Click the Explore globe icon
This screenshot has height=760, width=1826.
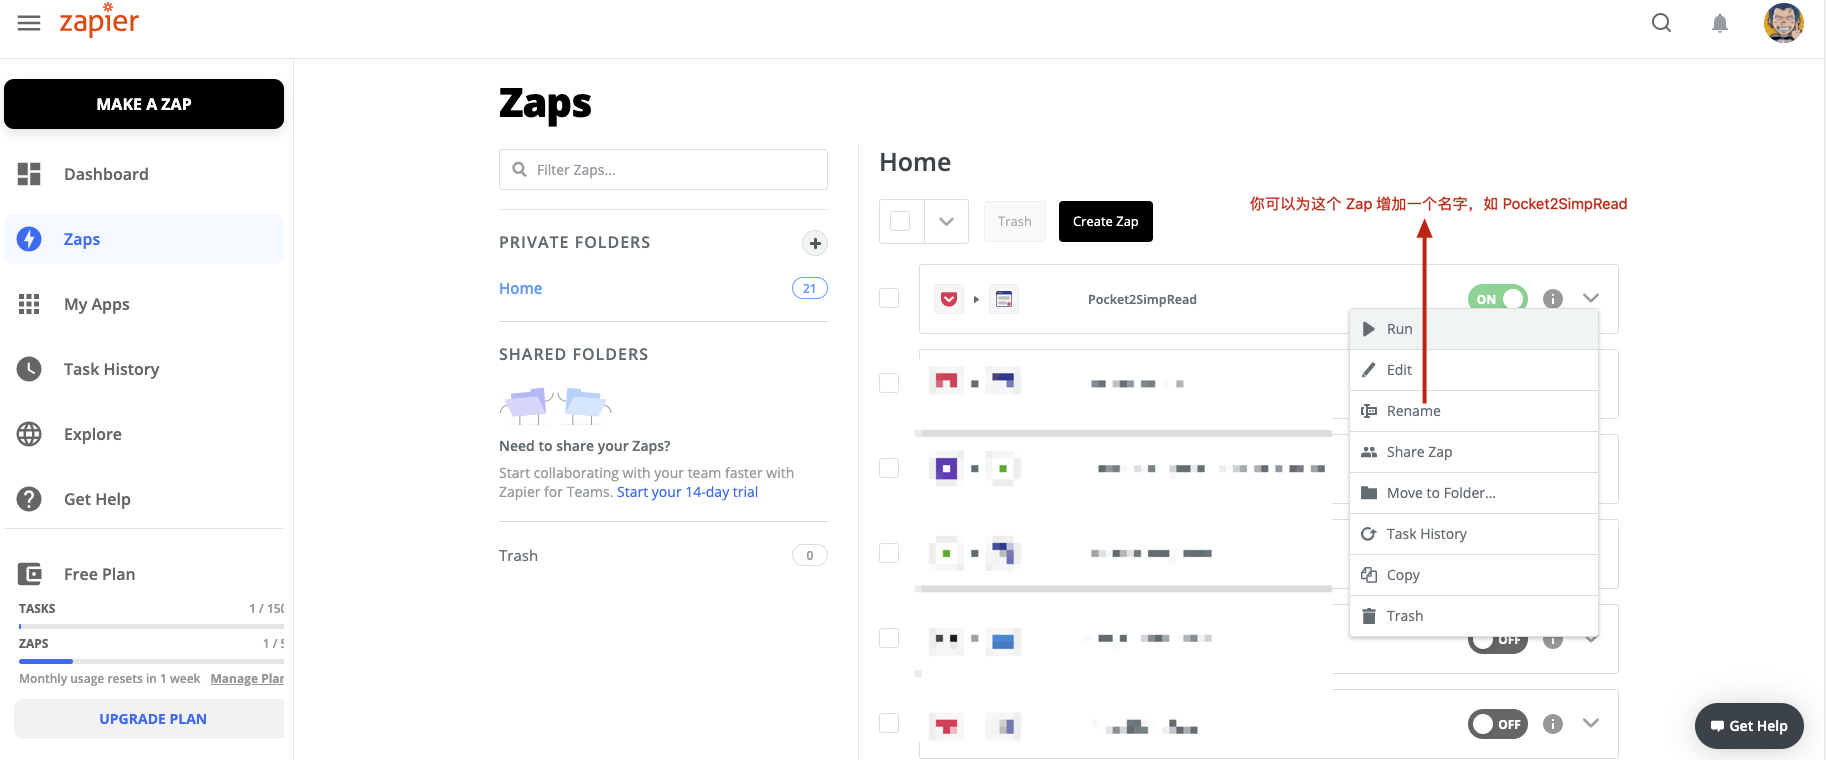(x=29, y=434)
